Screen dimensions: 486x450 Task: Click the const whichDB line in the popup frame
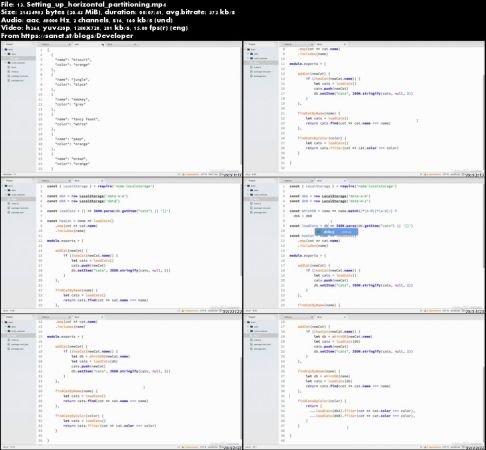tap(343, 211)
